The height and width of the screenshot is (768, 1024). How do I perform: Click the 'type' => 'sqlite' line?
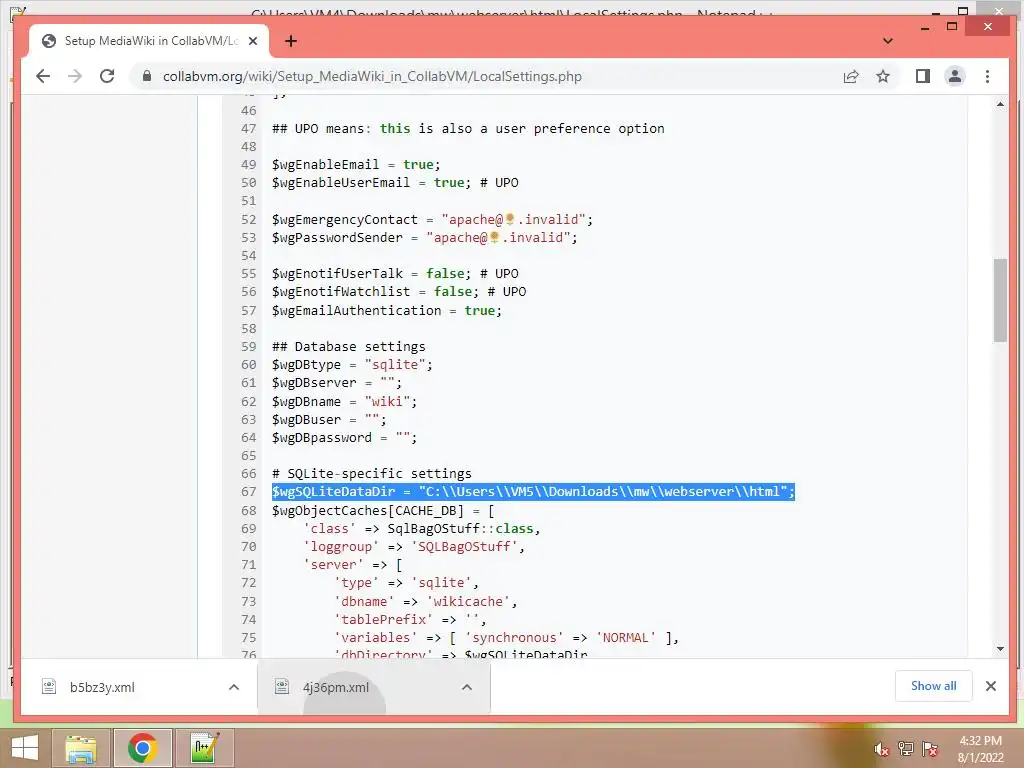[x=406, y=583]
